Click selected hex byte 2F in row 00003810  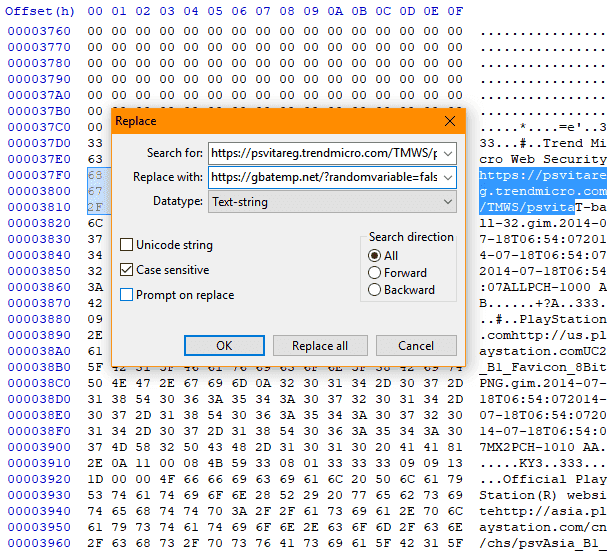coord(95,207)
